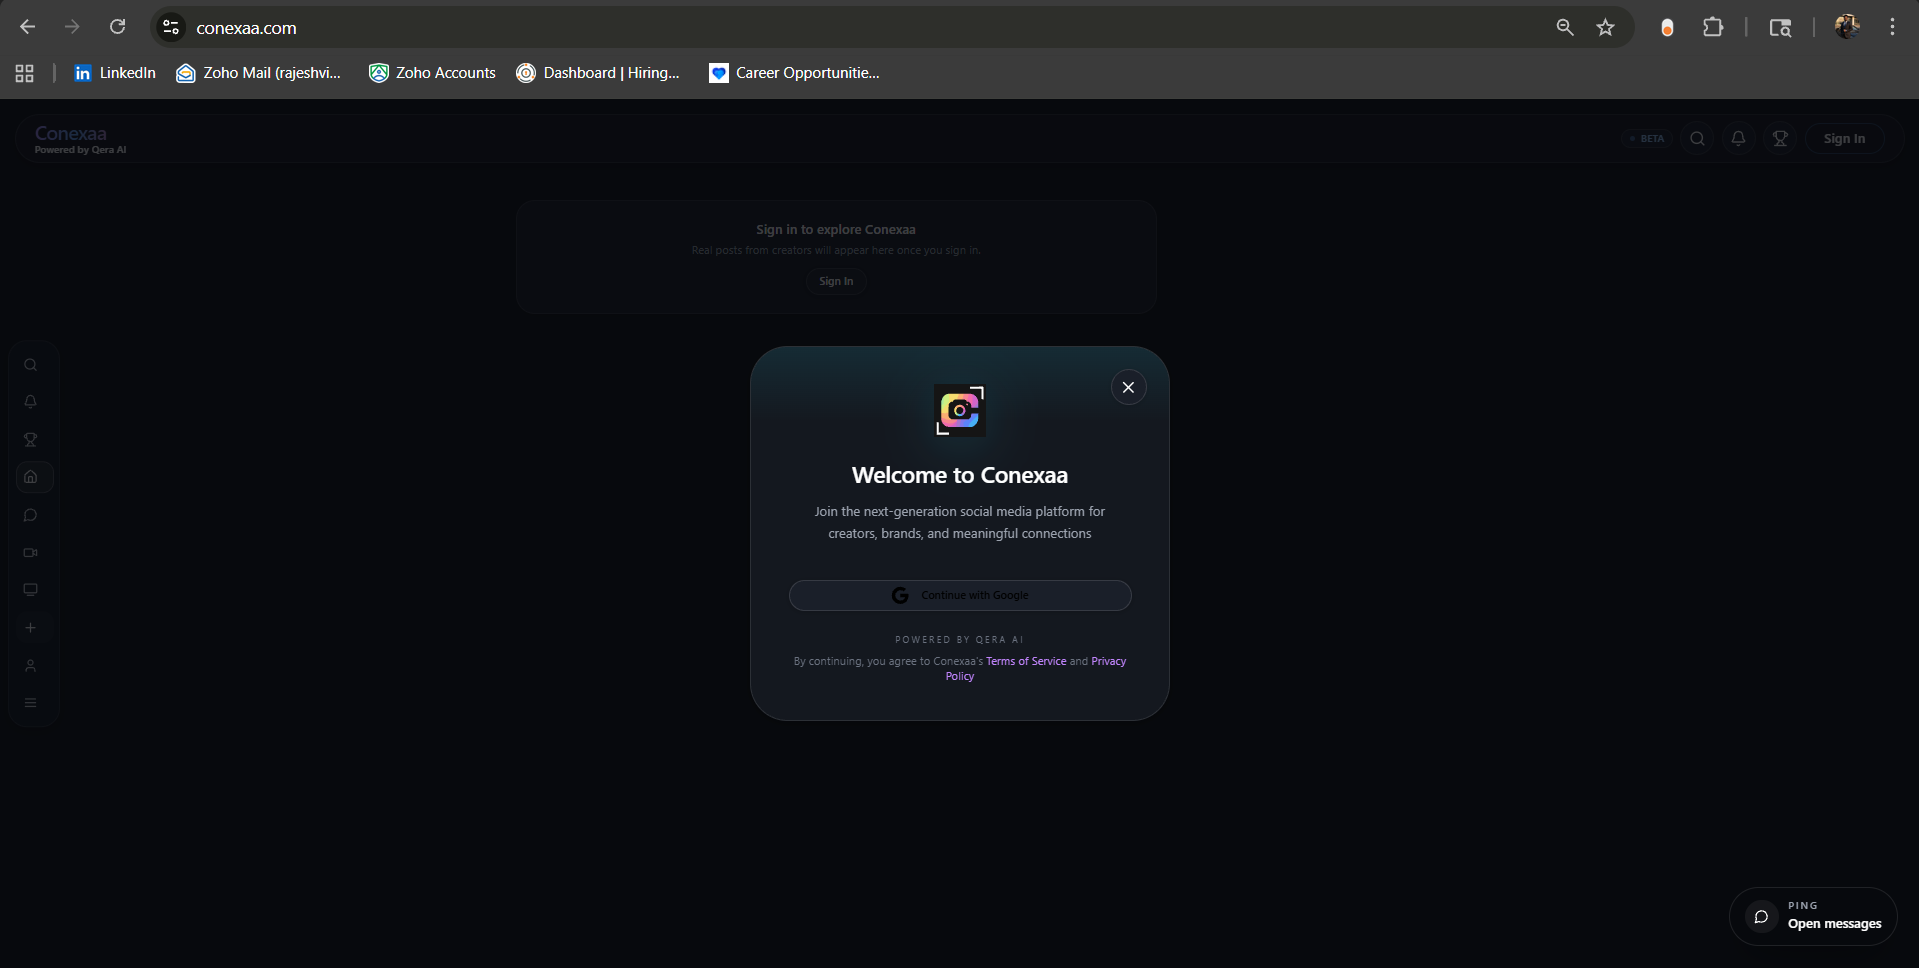Go back in browser history

click(x=28, y=27)
